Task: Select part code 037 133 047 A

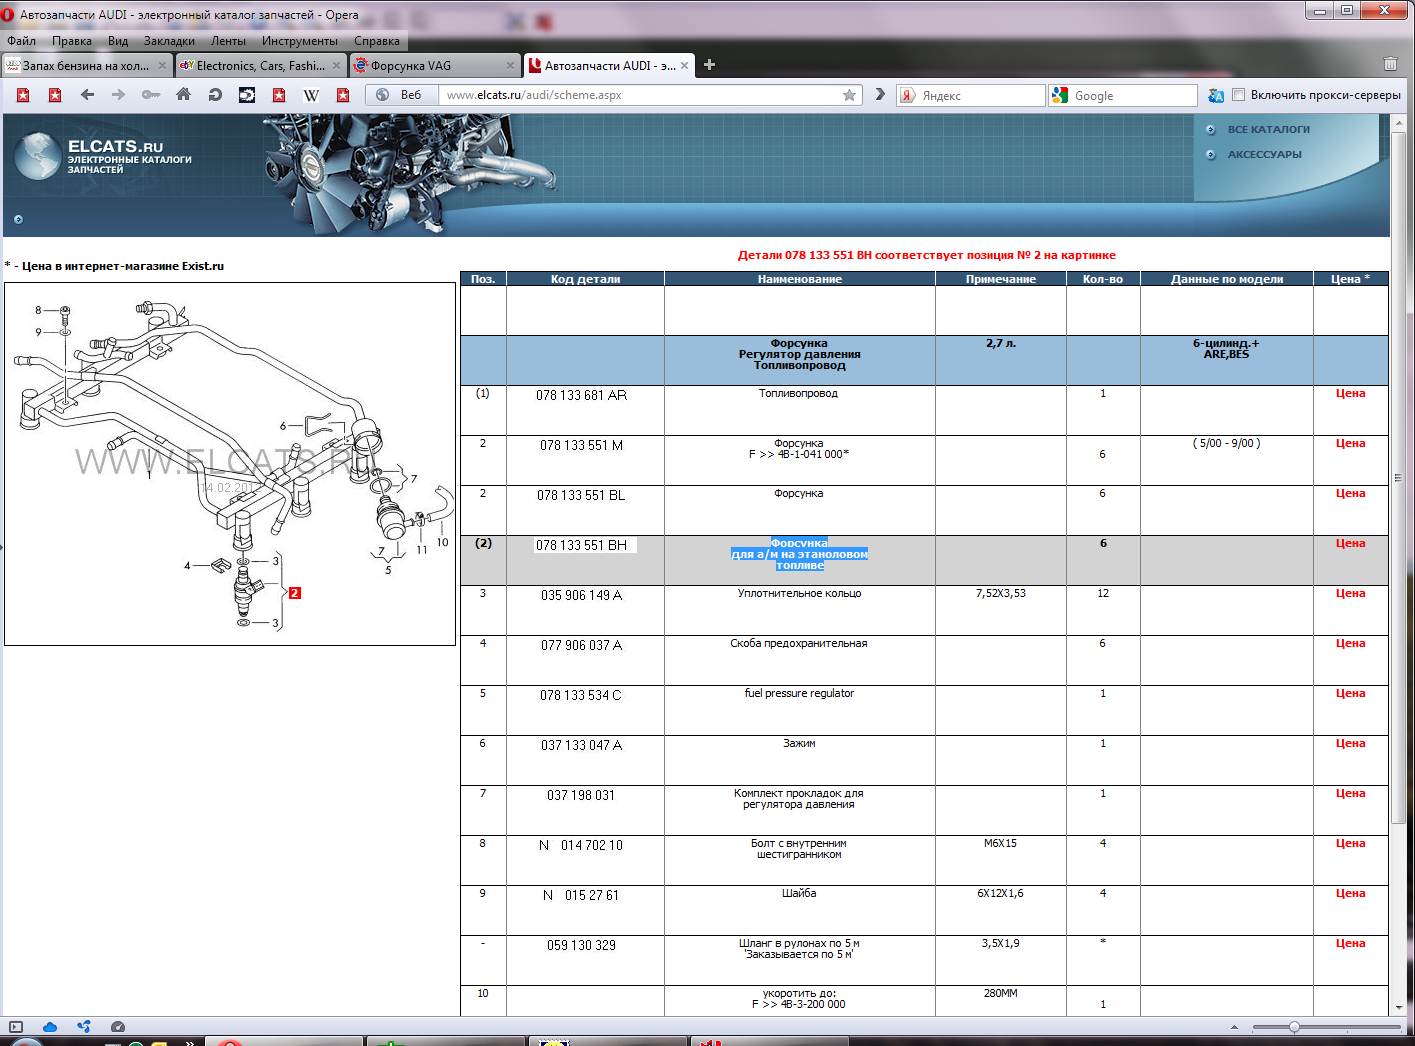Action: [581, 745]
